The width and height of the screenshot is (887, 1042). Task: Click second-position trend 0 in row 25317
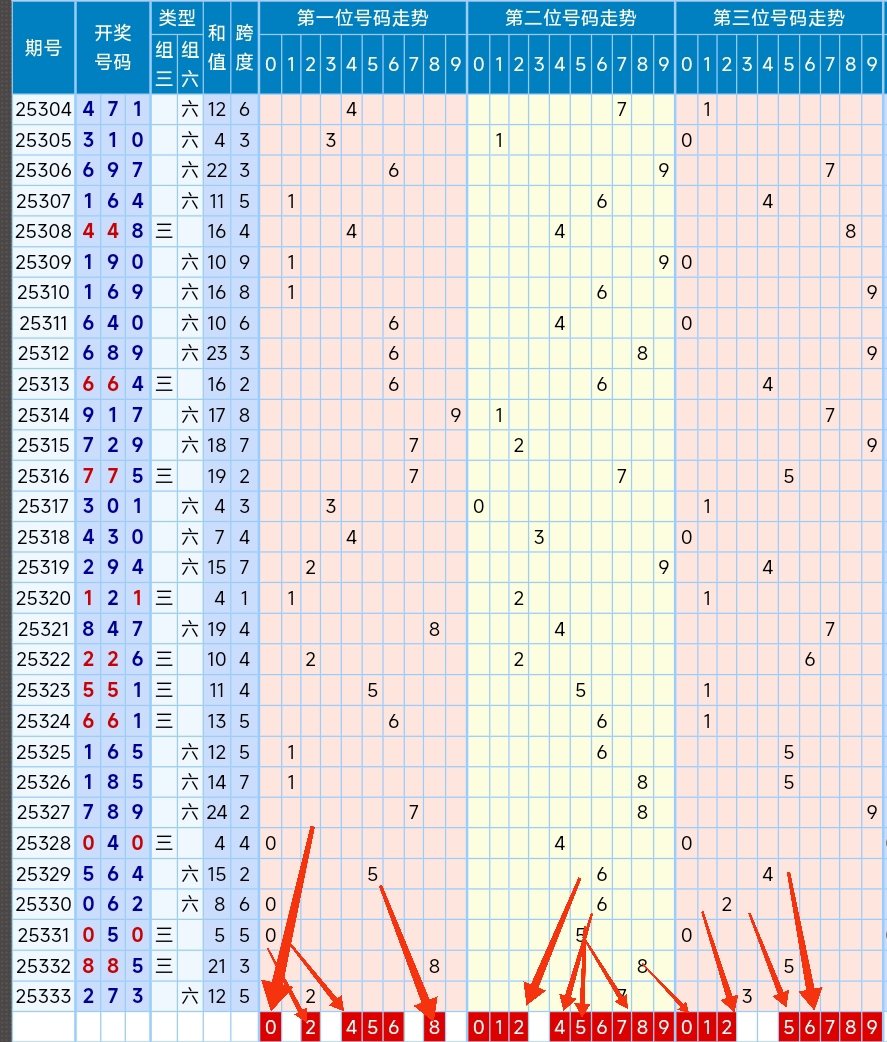478,506
